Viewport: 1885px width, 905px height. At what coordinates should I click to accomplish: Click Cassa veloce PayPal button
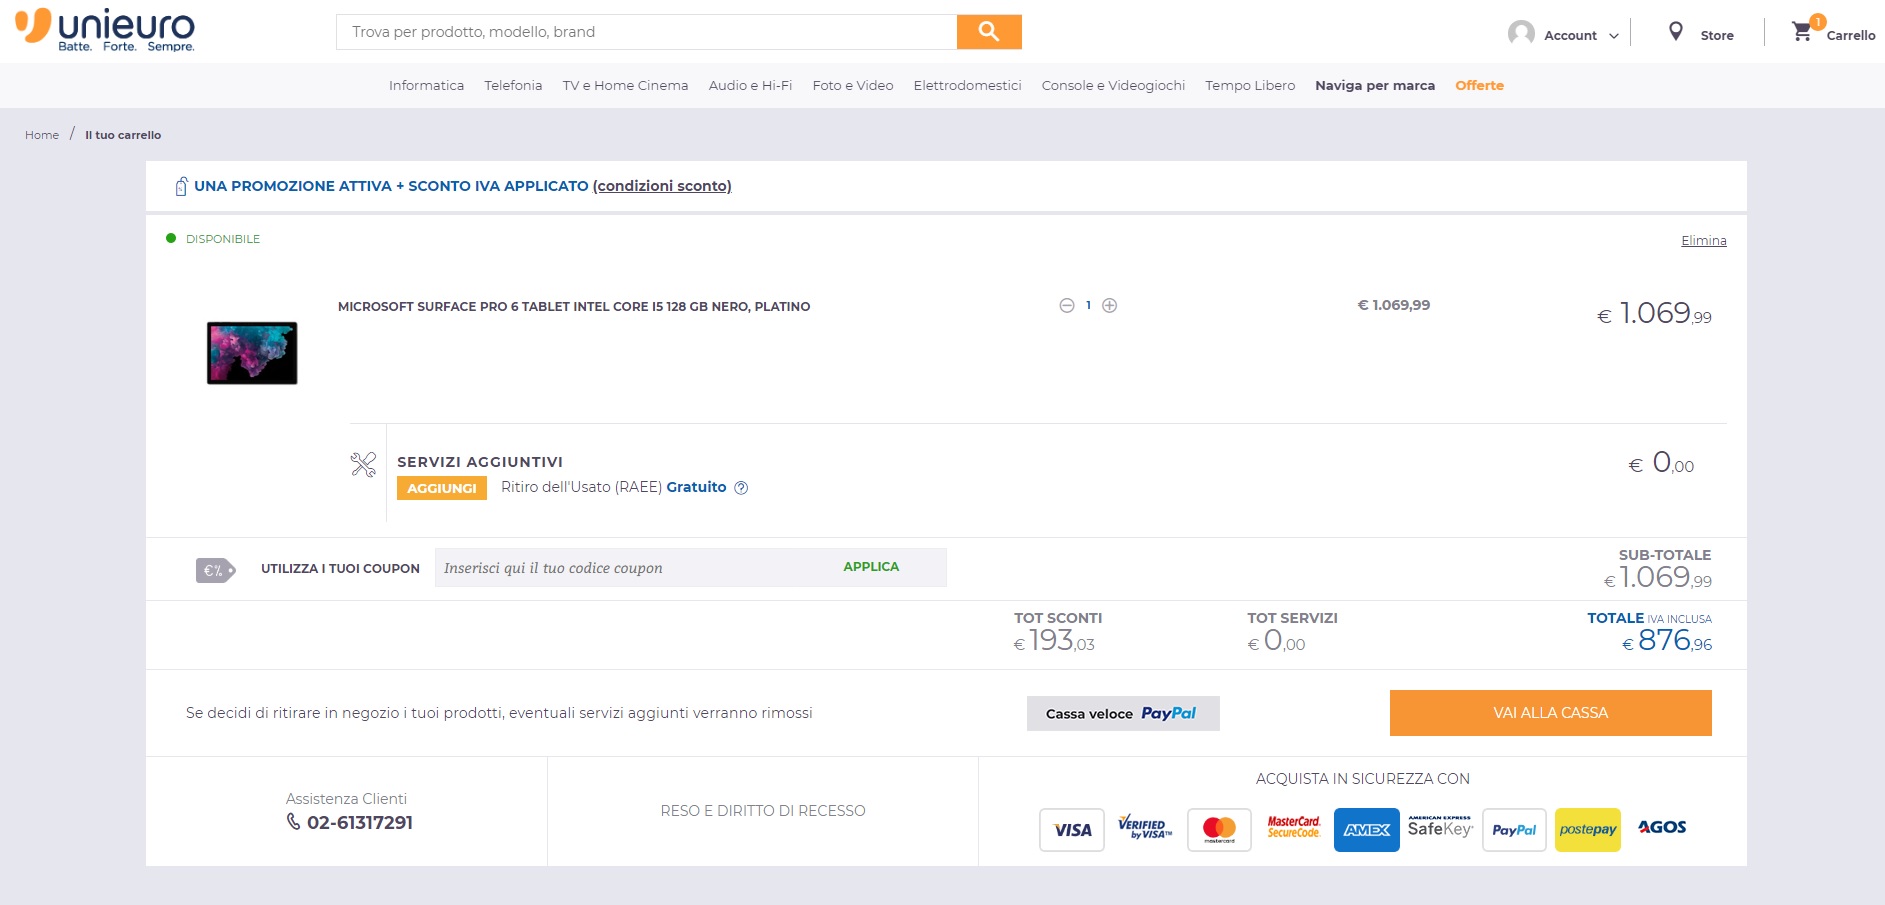1123,713
